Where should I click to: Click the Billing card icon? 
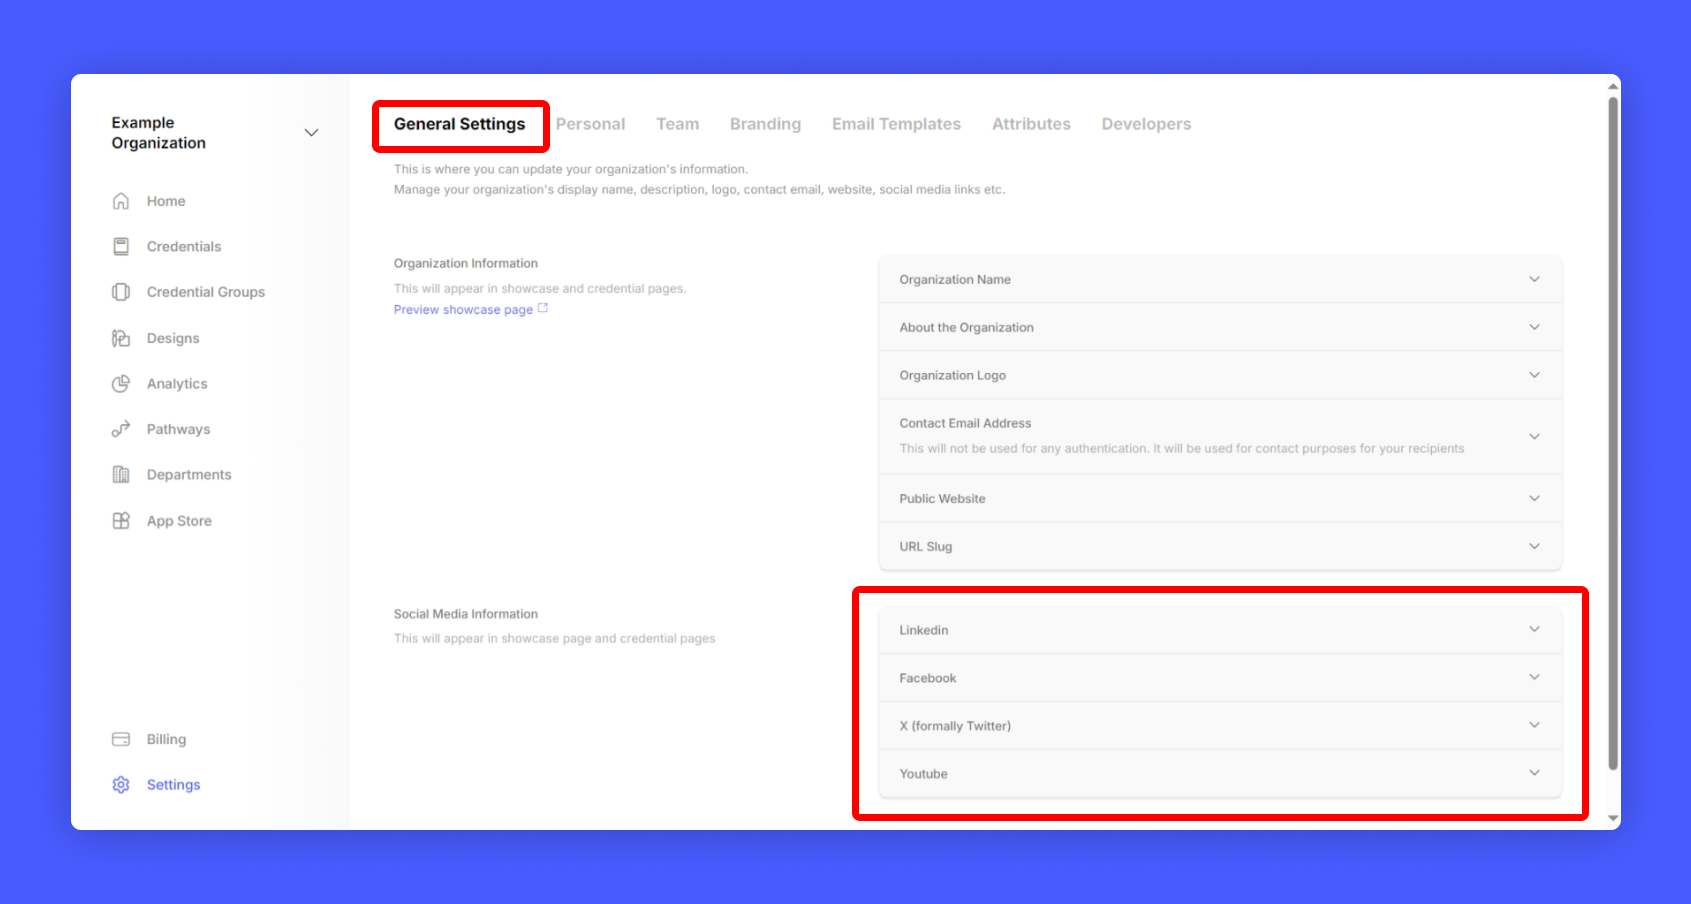coord(121,739)
